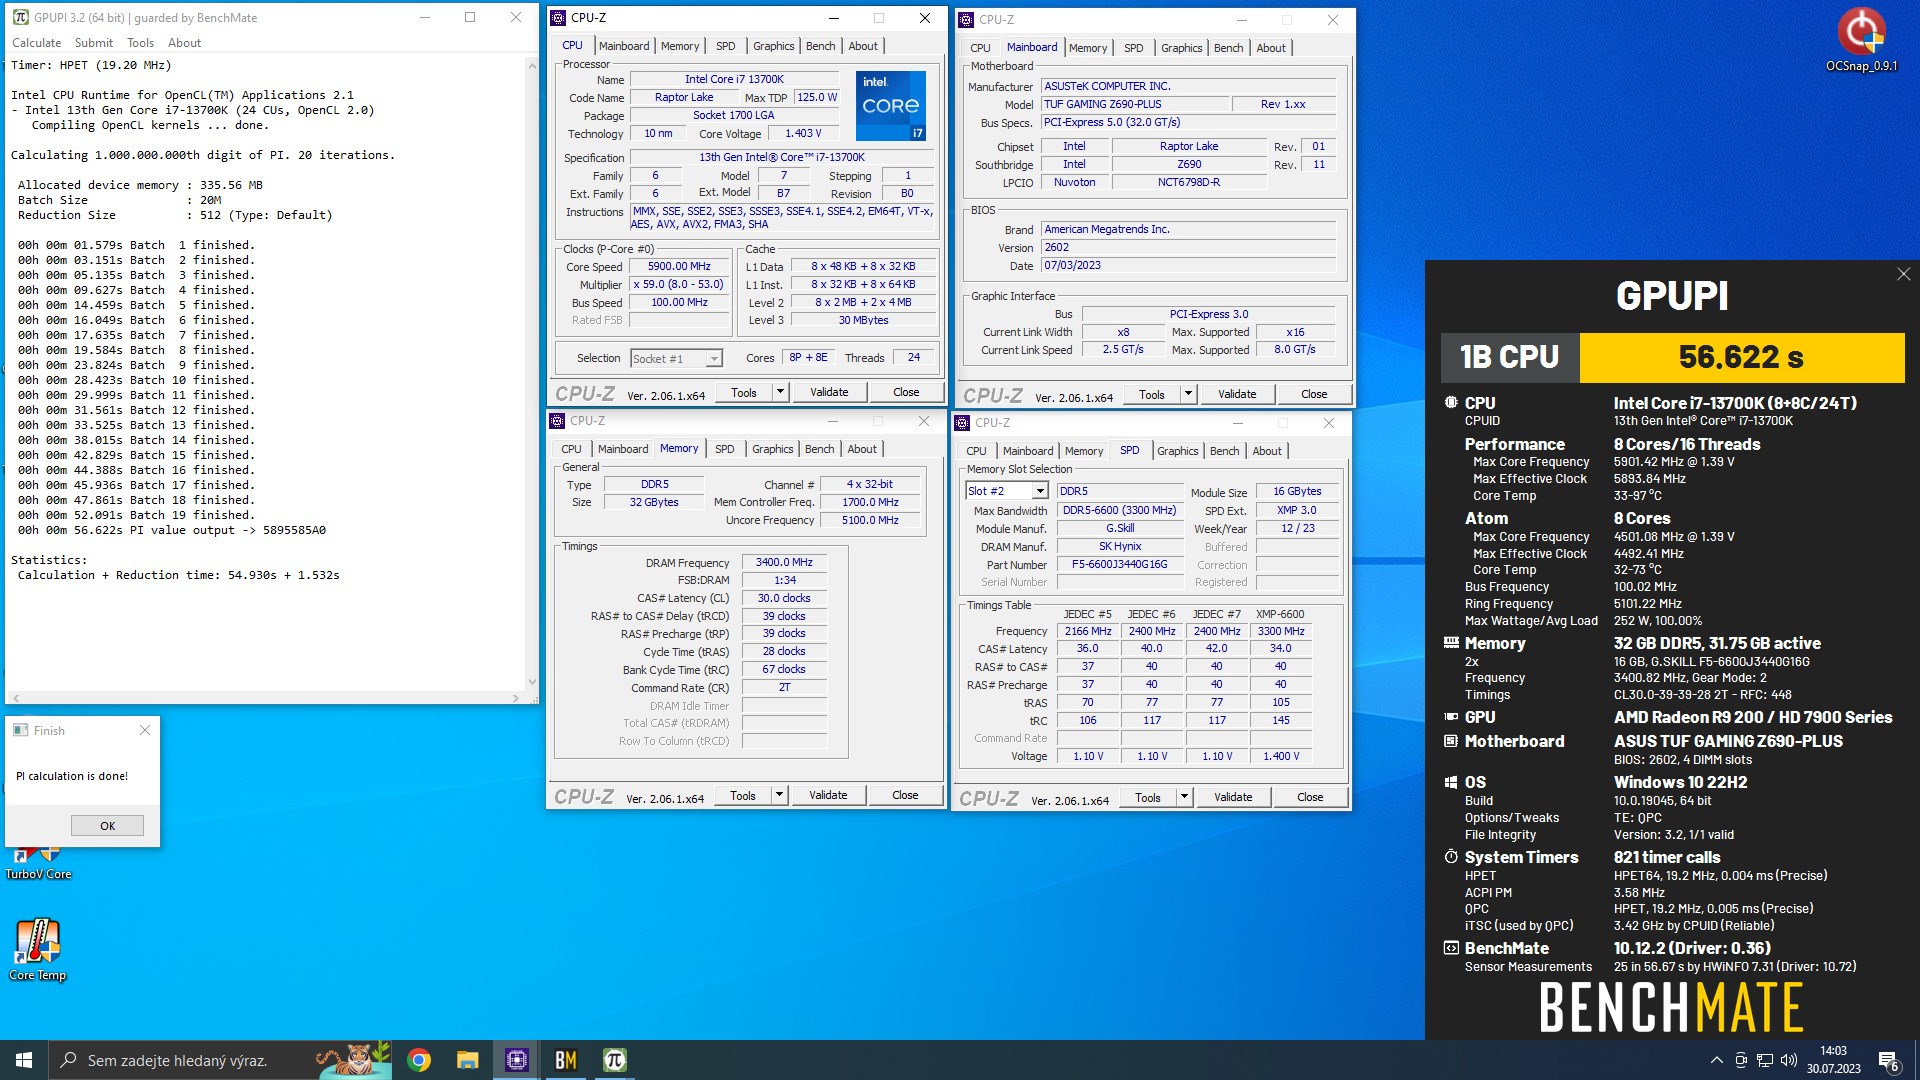Viewport: 1920px width, 1080px height.
Task: Click the CPU-Z Memory window title icon
Action: coord(558,421)
